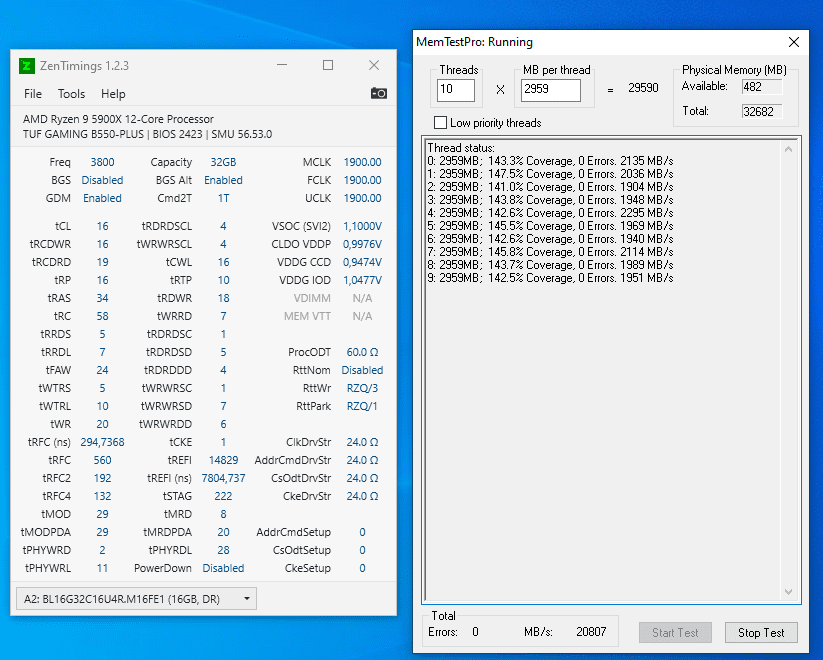823x660 pixels.
Task: Click the Threads input field in MemTestPro
Action: pyautogui.click(x=456, y=90)
